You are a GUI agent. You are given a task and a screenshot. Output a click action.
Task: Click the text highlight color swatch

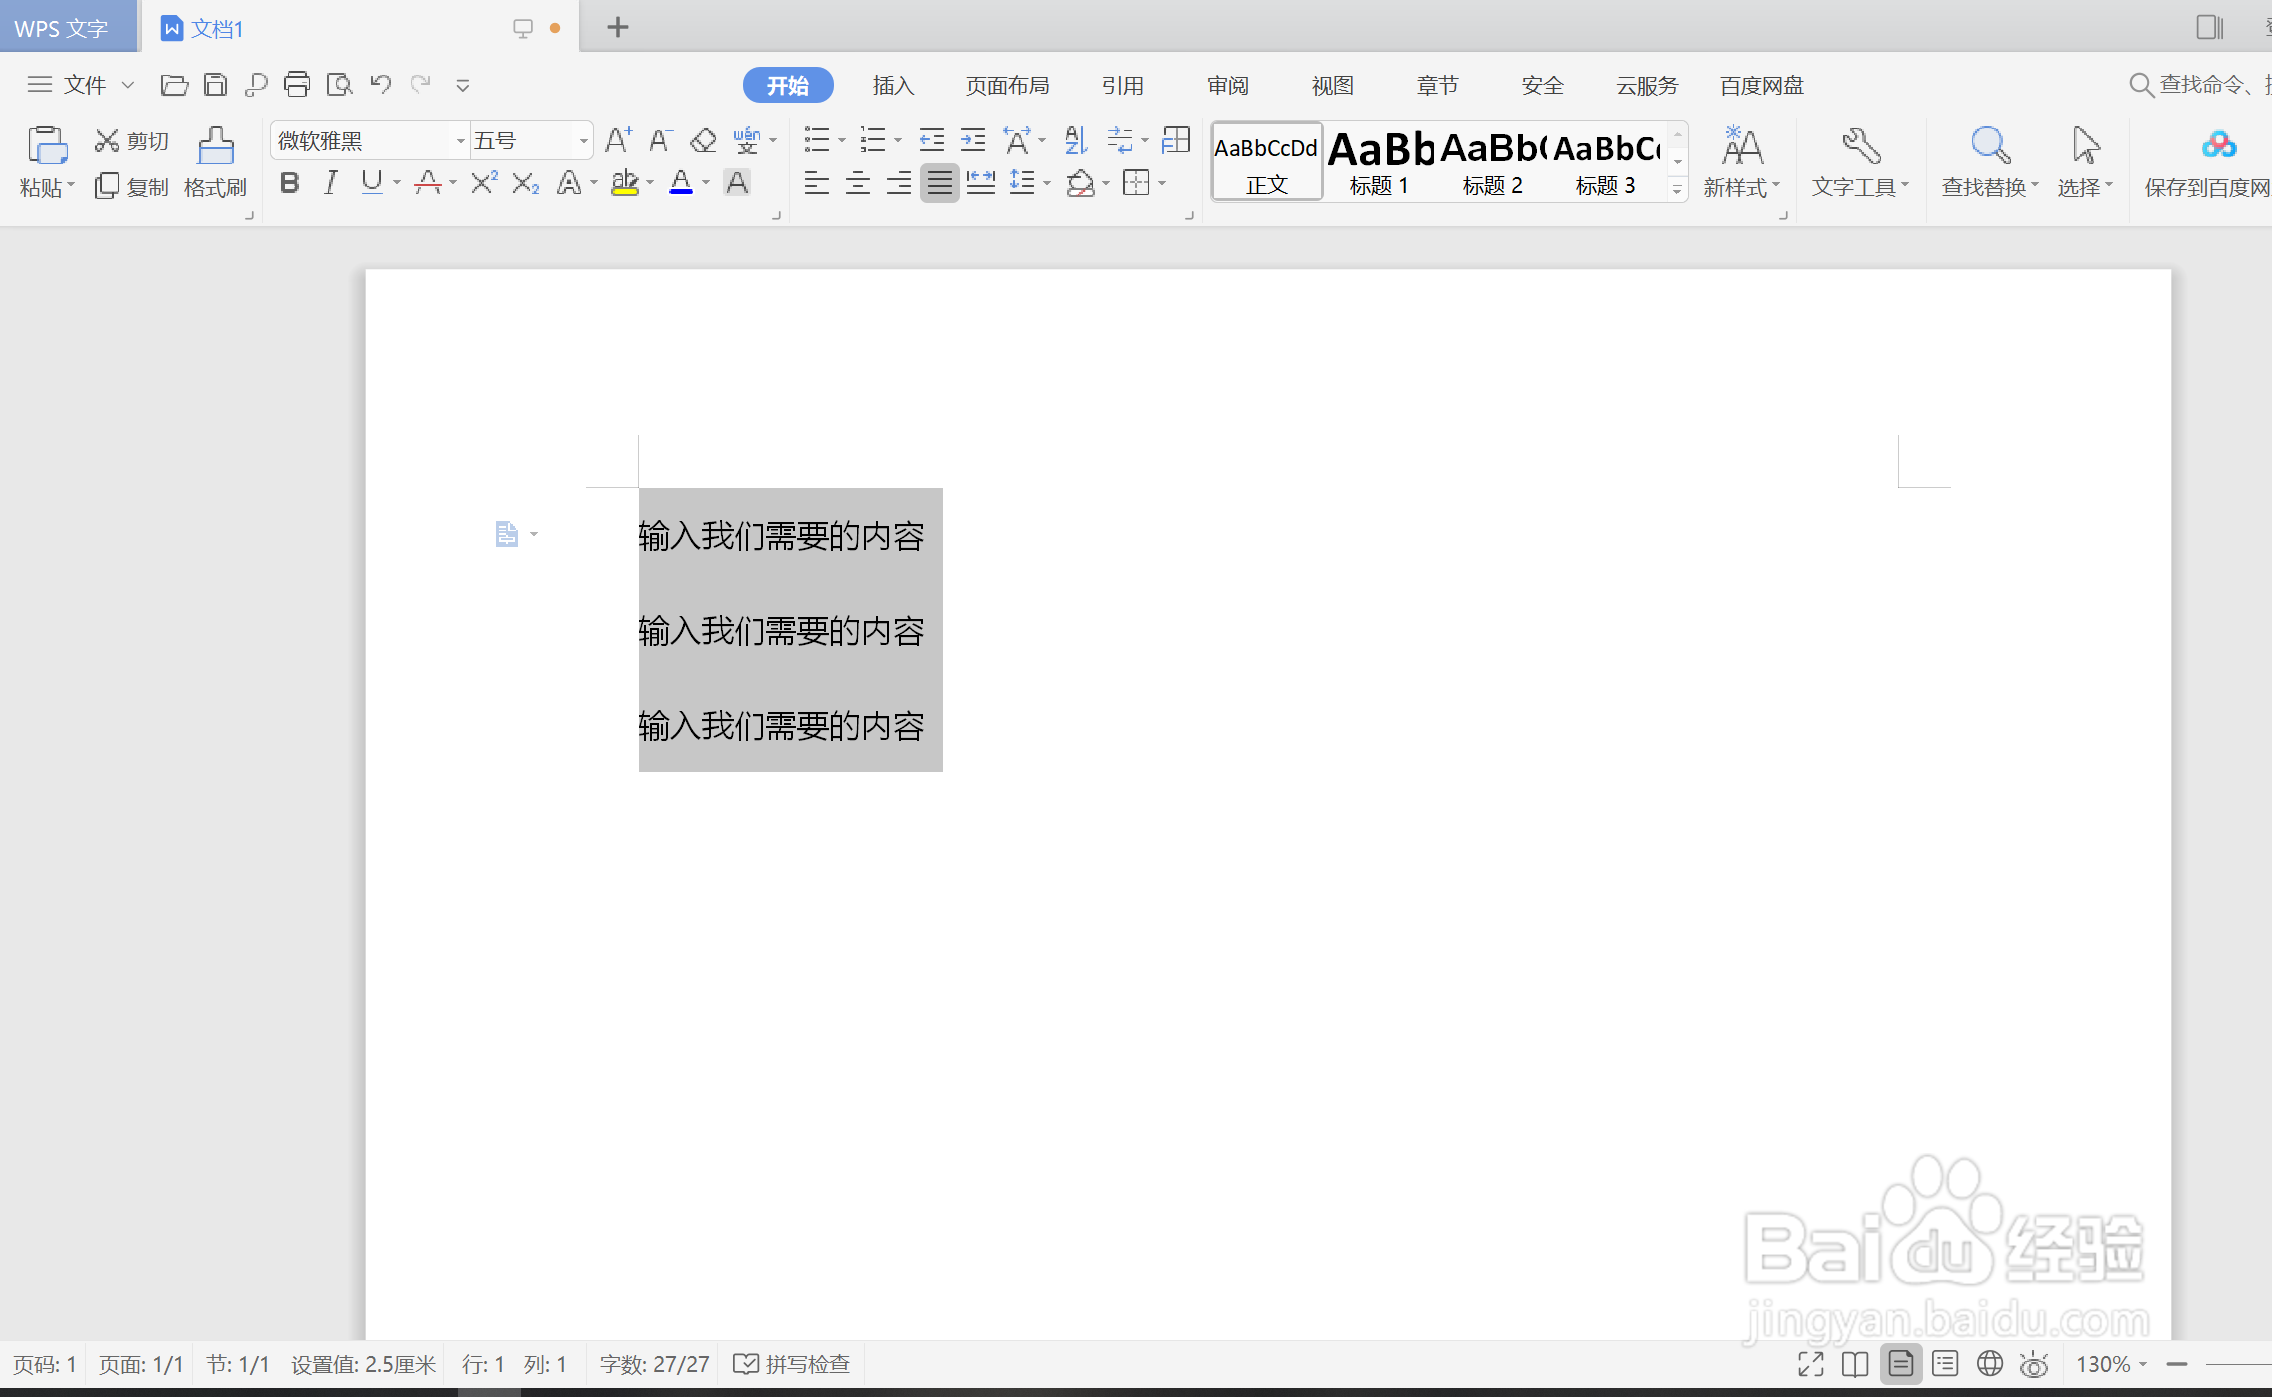(x=625, y=183)
